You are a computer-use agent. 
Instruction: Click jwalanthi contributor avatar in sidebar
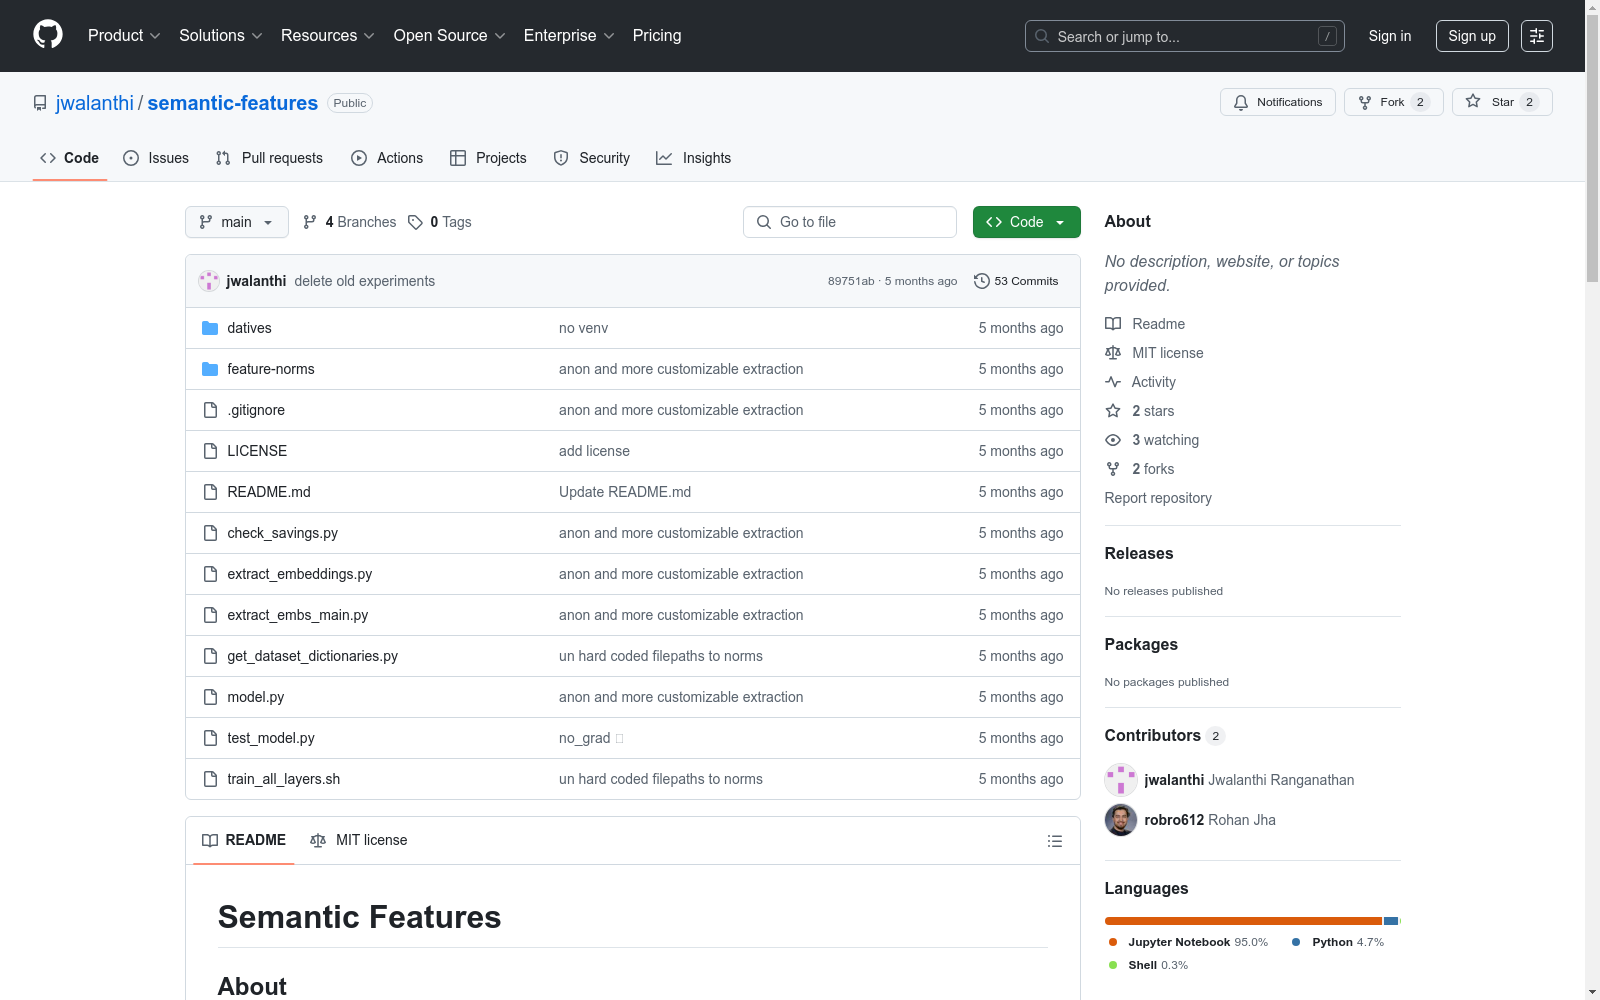[1121, 780]
